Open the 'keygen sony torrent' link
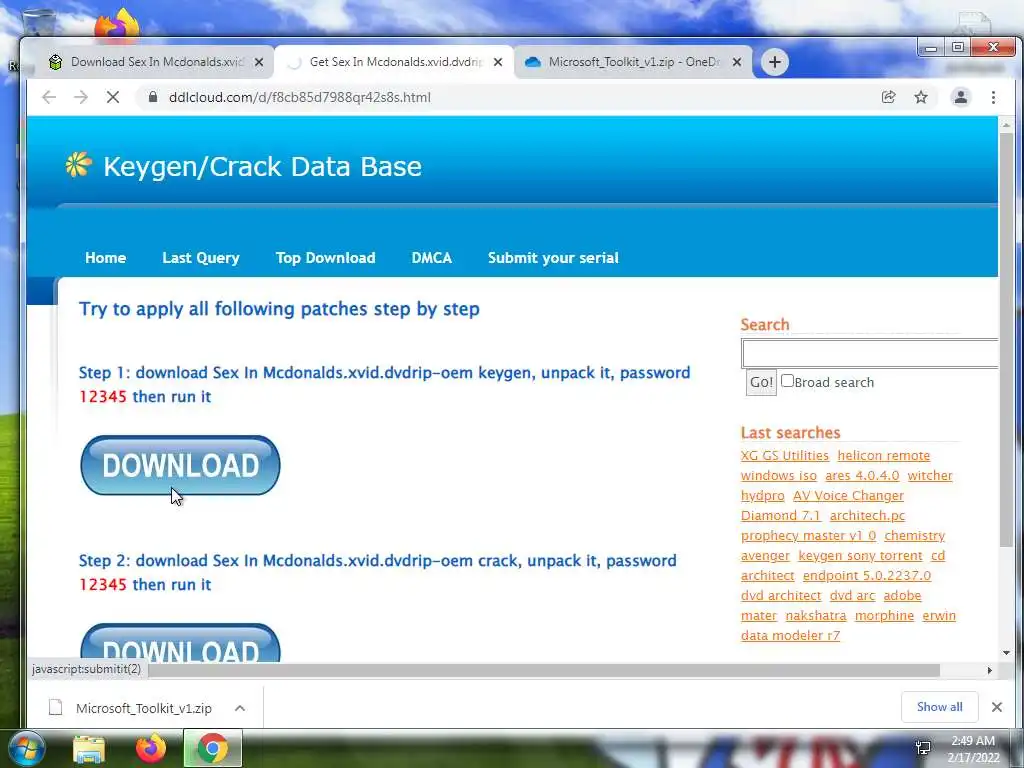This screenshot has width=1024, height=768. tap(860, 556)
